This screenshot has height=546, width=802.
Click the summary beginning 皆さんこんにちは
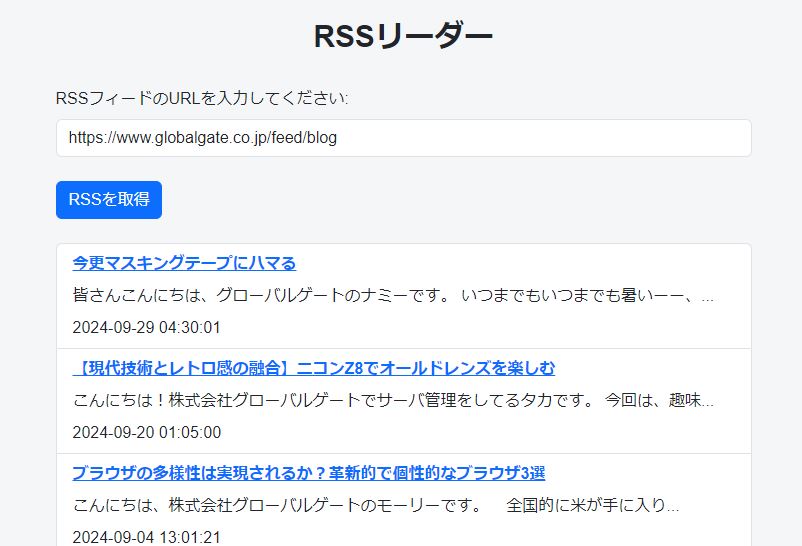point(393,295)
